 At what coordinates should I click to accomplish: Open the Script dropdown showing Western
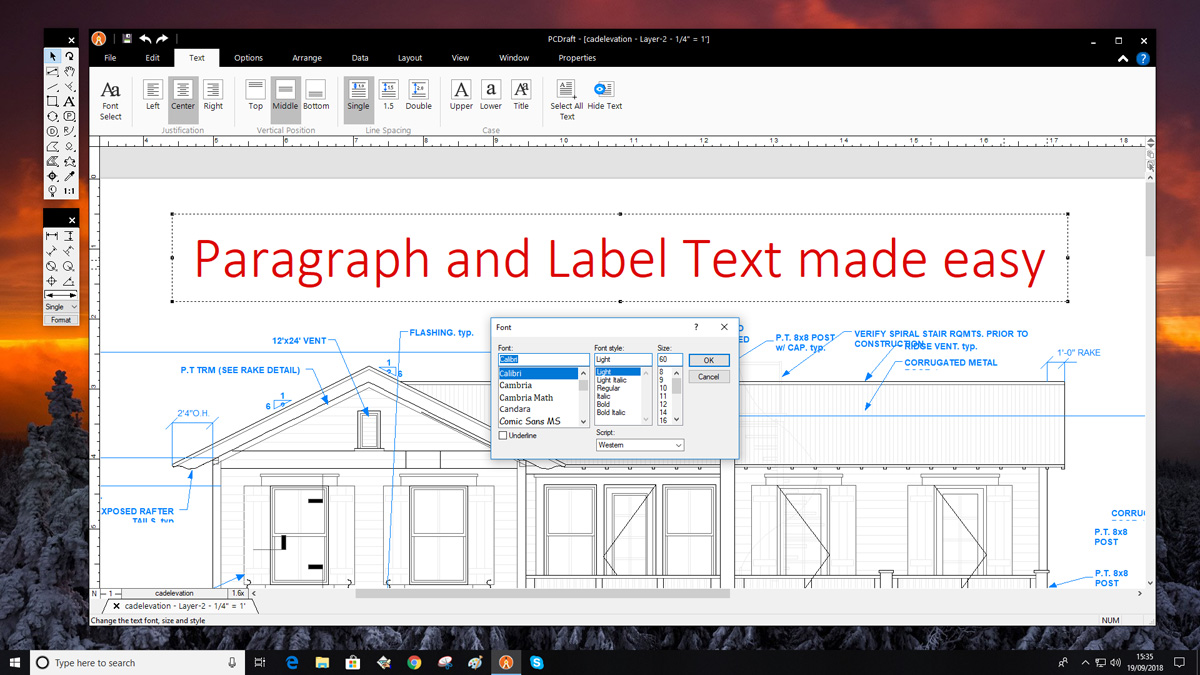[639, 445]
